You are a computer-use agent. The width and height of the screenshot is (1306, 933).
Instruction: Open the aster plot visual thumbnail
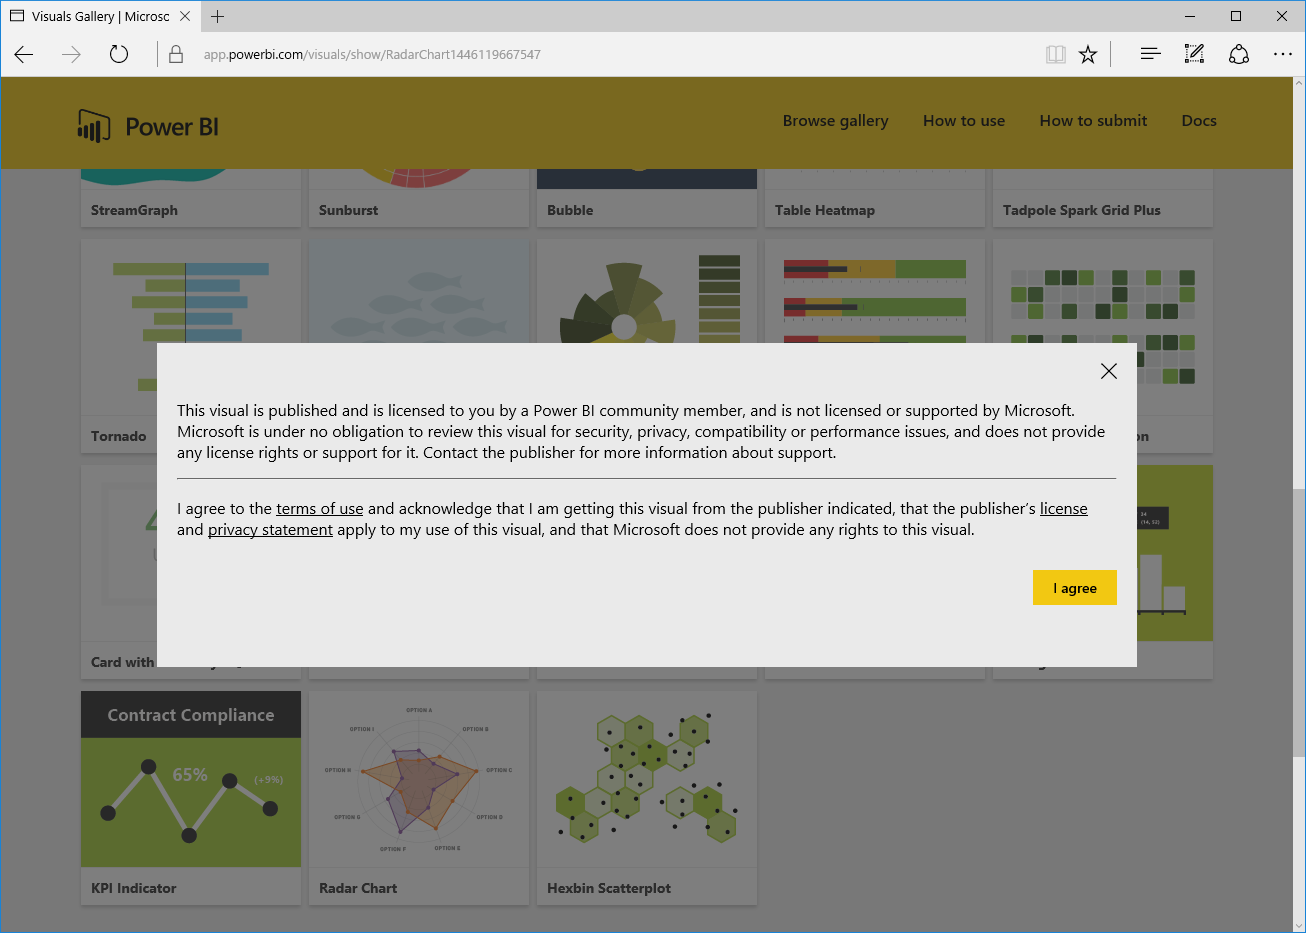647,291
